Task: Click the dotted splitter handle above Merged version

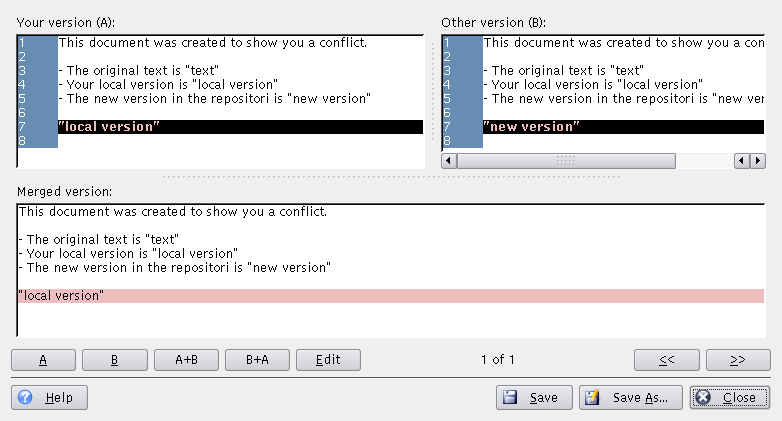Action: tap(391, 177)
